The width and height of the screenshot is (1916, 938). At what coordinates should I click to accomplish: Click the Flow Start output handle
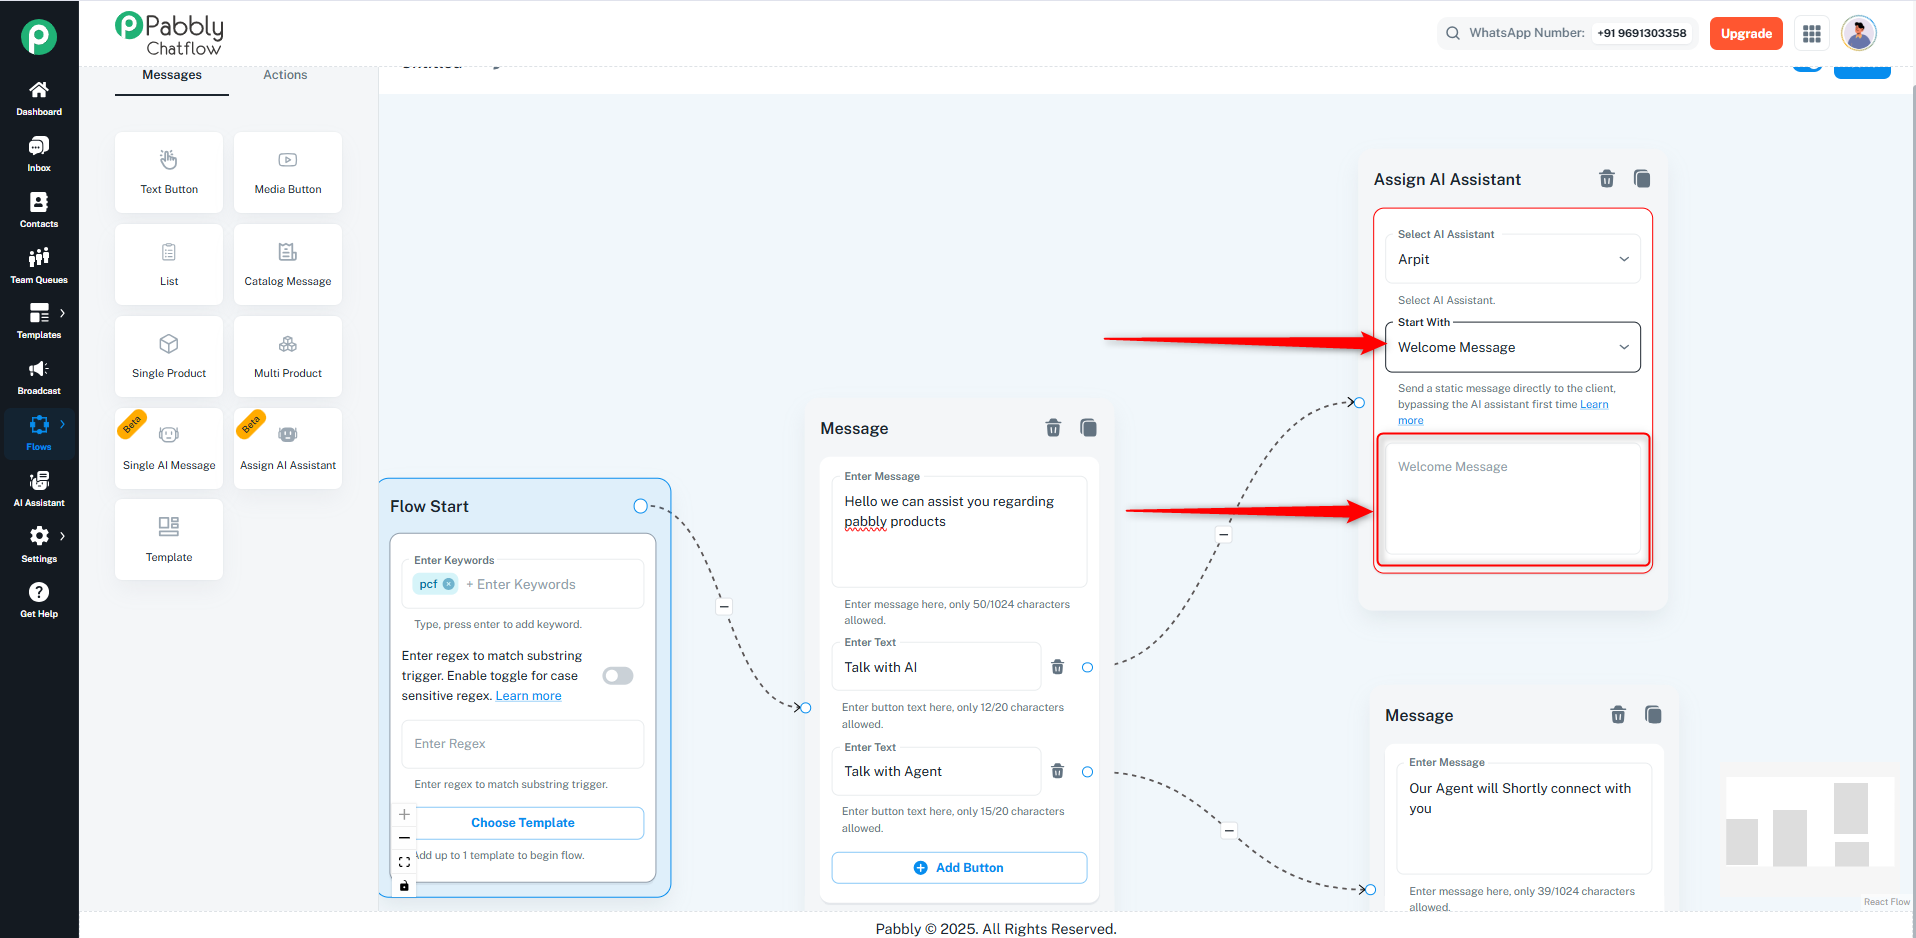641,506
